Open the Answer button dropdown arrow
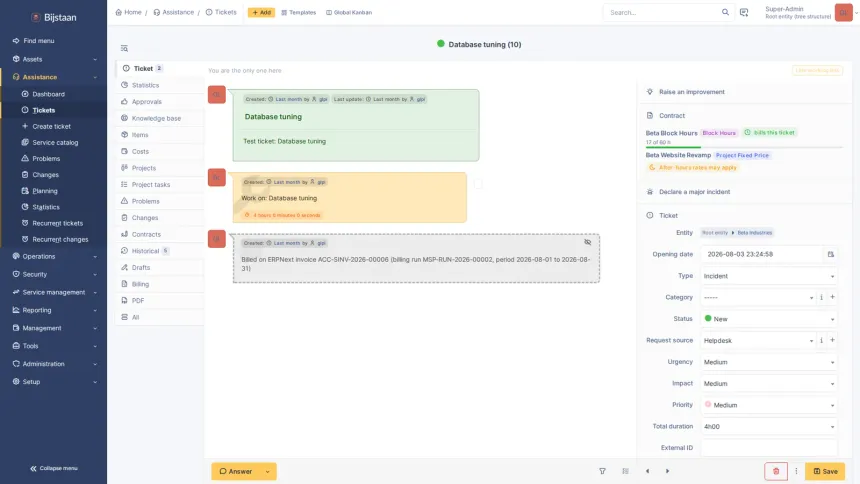 click(x=268, y=471)
